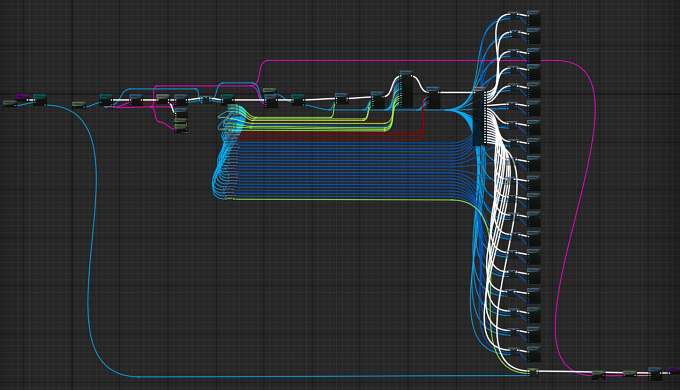Image resolution: width=680 pixels, height=390 pixels.
Task: Select the blue node beneath that raised green node
Action: pyautogui.click(x=271, y=101)
